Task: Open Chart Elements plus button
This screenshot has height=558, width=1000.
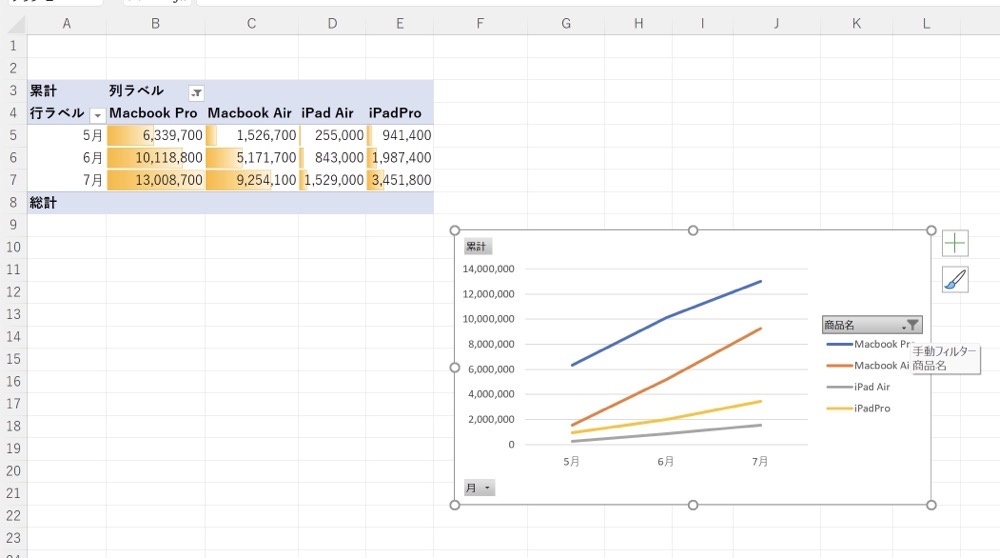Action: [955, 243]
